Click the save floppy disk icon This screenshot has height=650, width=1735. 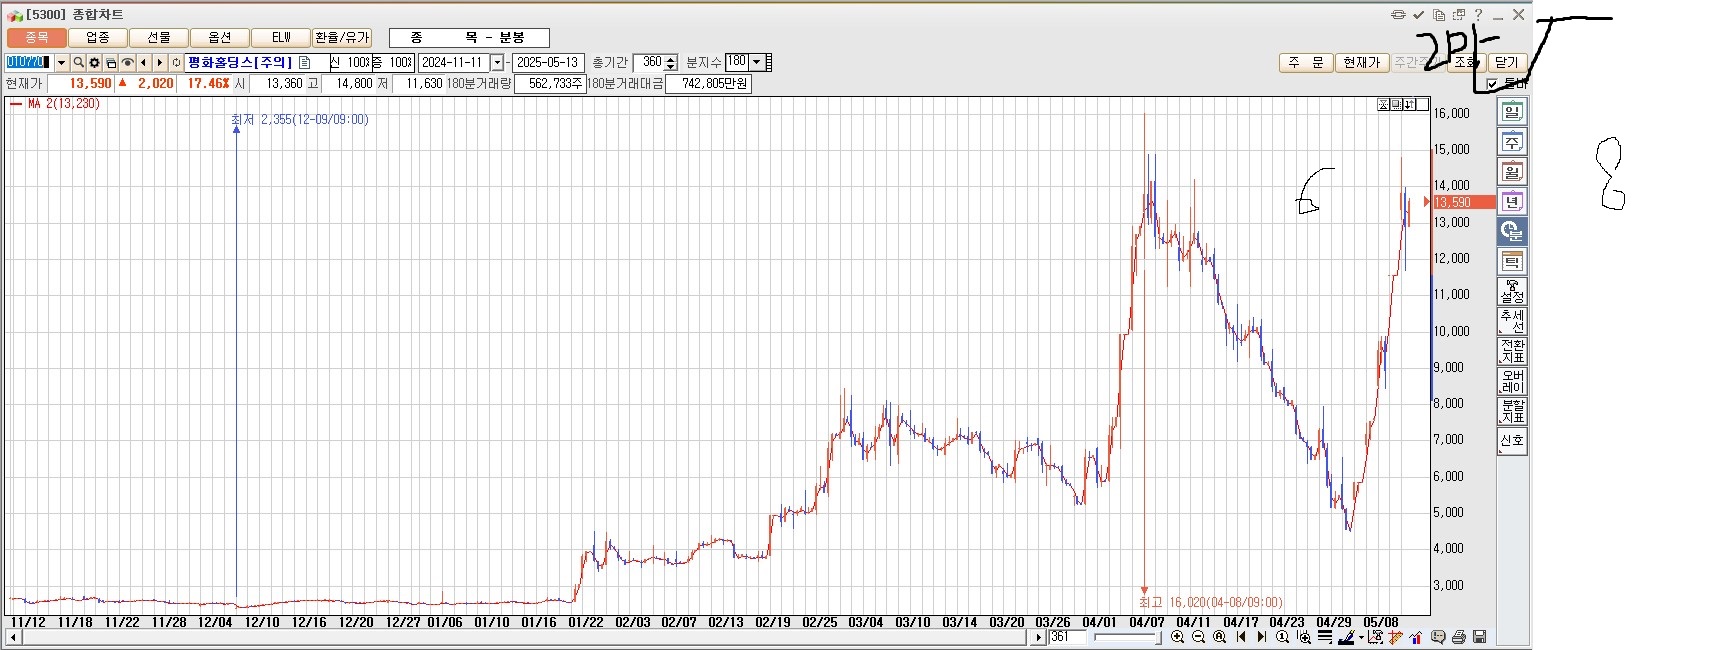pyautogui.click(x=1480, y=637)
